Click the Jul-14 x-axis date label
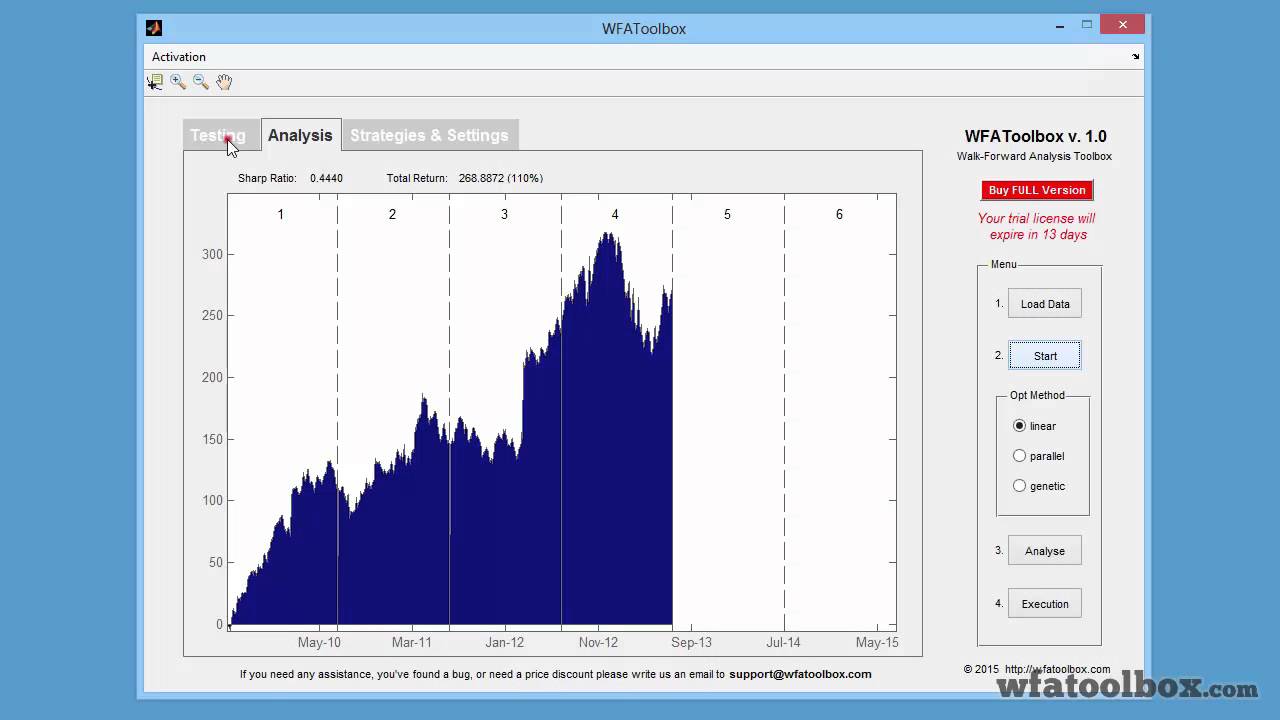Image resolution: width=1280 pixels, height=720 pixels. tap(784, 643)
